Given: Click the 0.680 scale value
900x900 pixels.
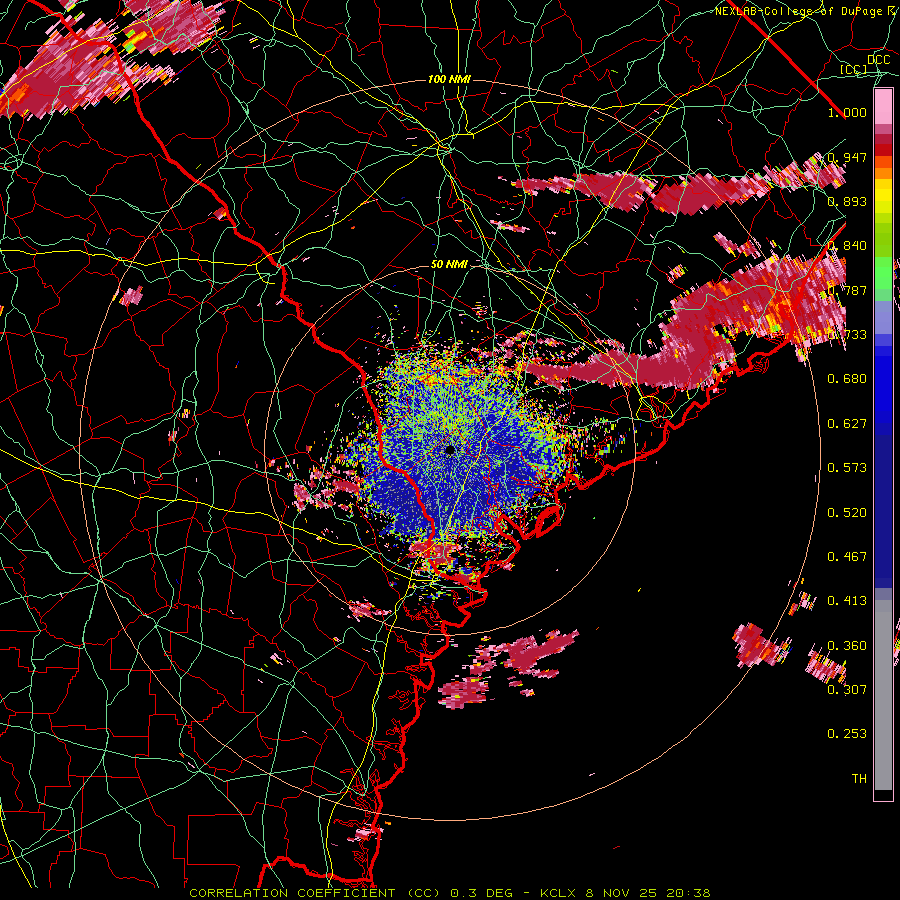Looking at the screenshot, I should pyautogui.click(x=847, y=379).
